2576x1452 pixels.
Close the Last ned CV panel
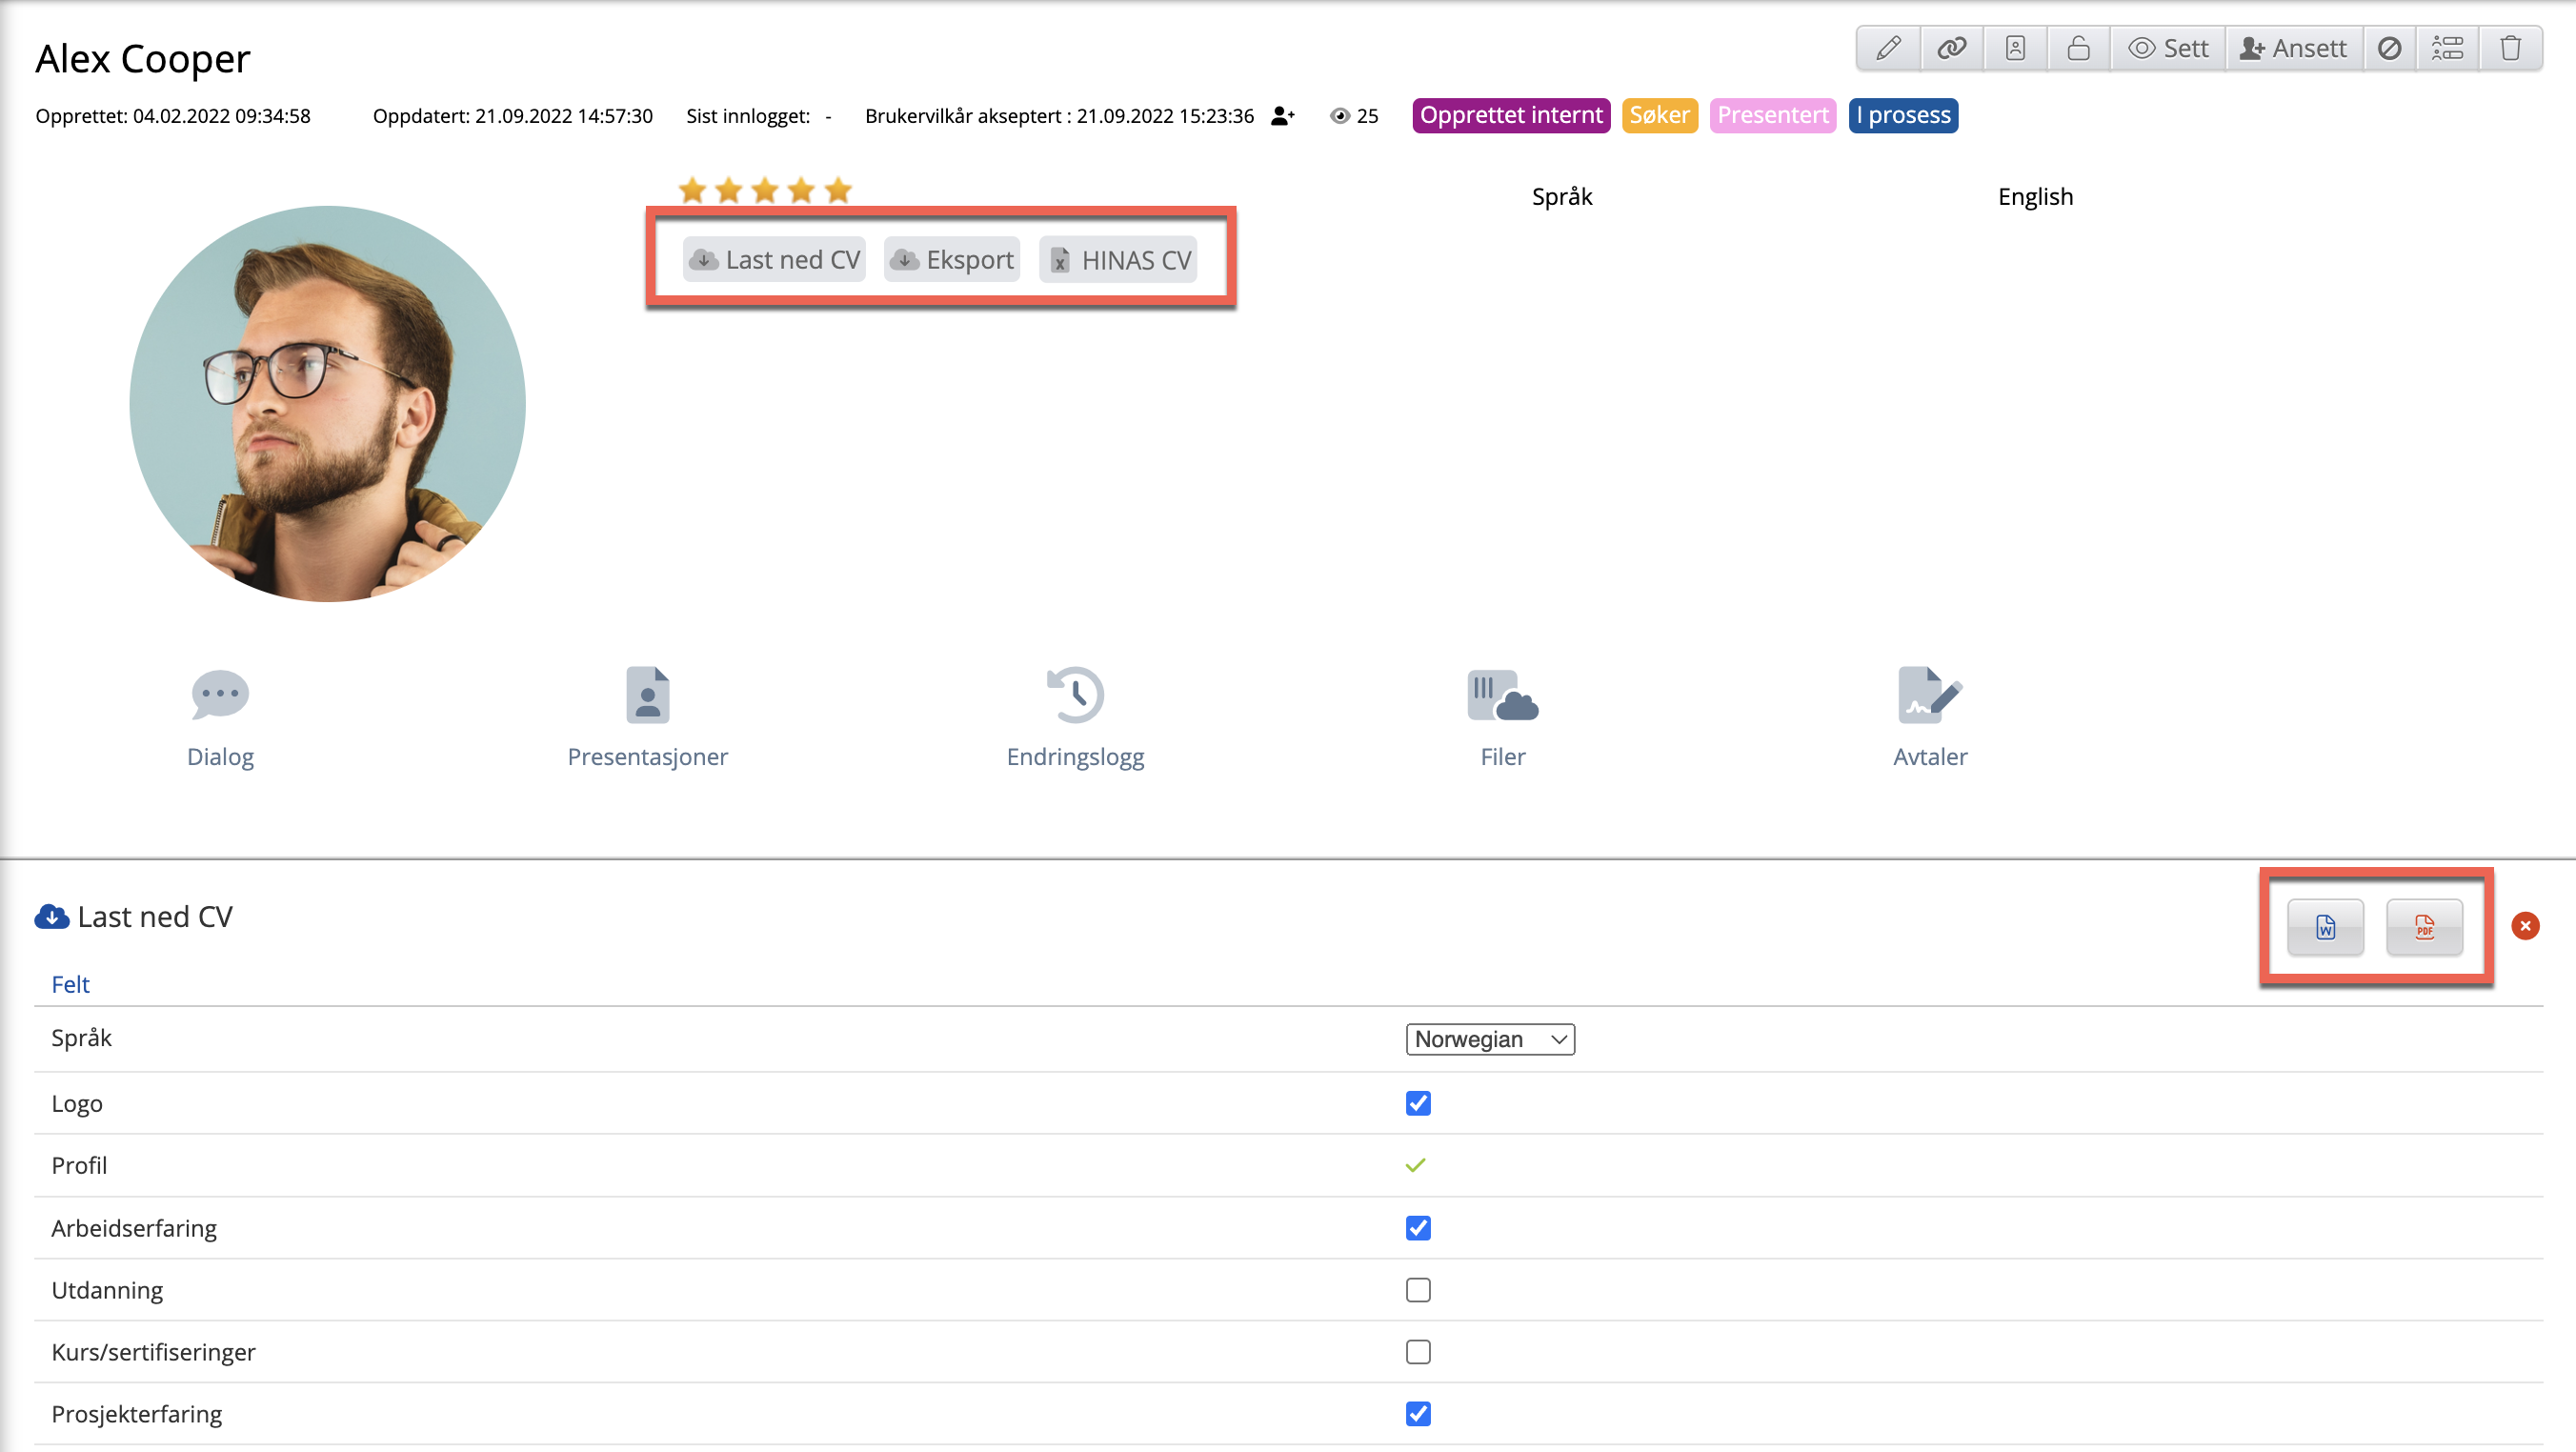point(2524,926)
